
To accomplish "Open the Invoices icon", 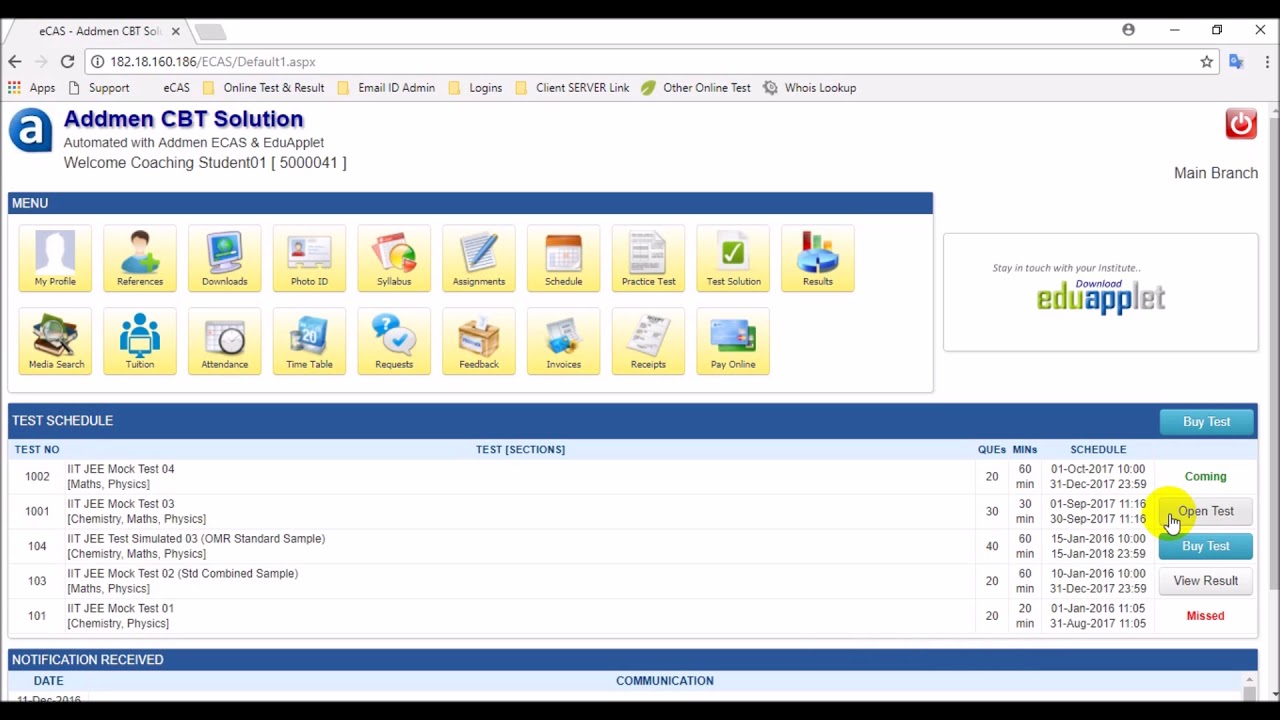I will click(x=563, y=341).
